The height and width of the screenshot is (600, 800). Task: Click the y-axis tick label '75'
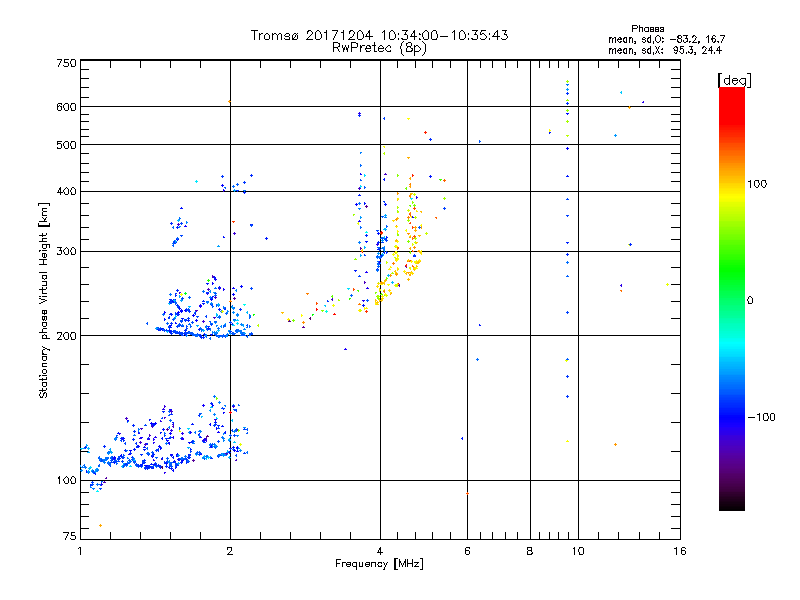coord(70,536)
